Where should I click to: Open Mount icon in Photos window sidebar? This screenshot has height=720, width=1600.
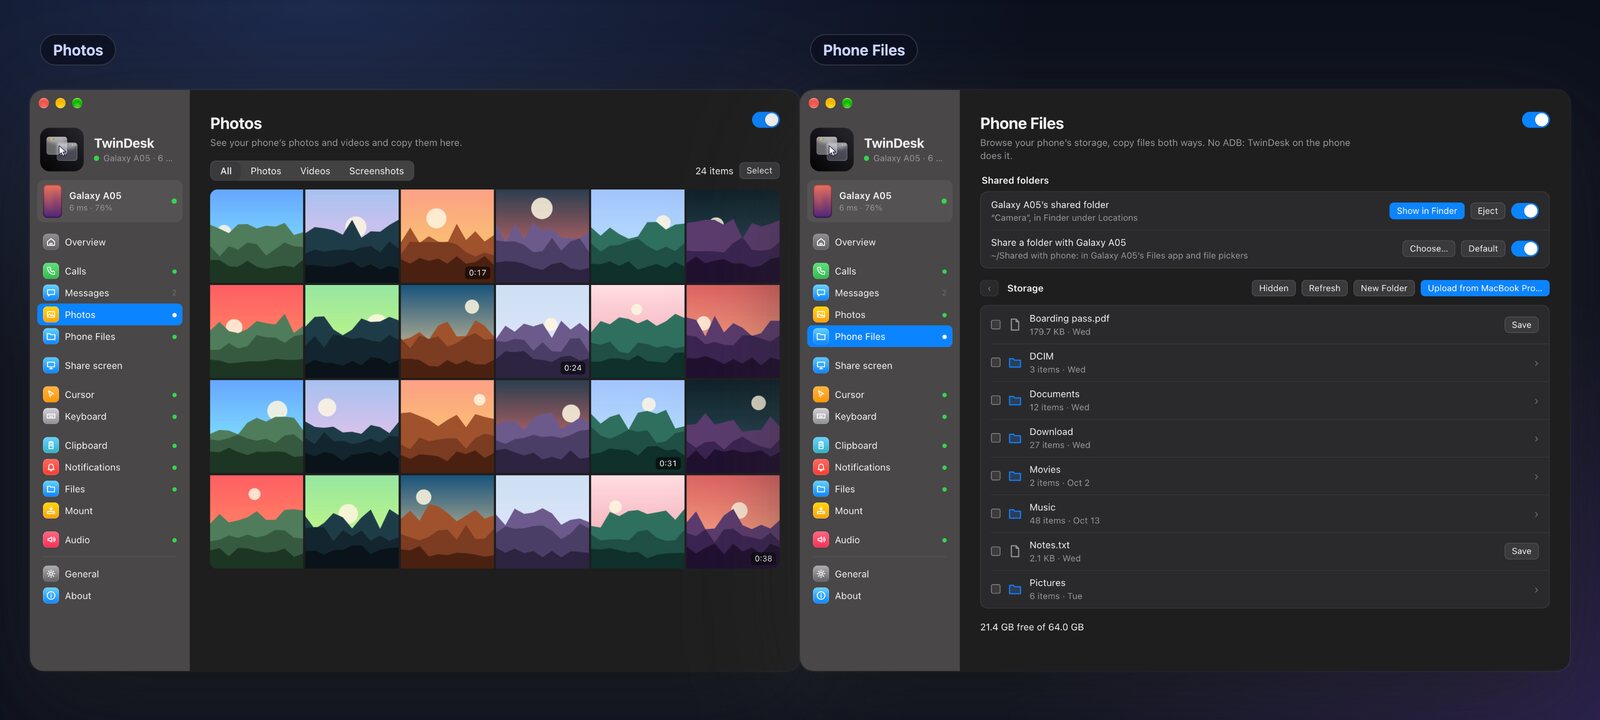[x=51, y=511]
